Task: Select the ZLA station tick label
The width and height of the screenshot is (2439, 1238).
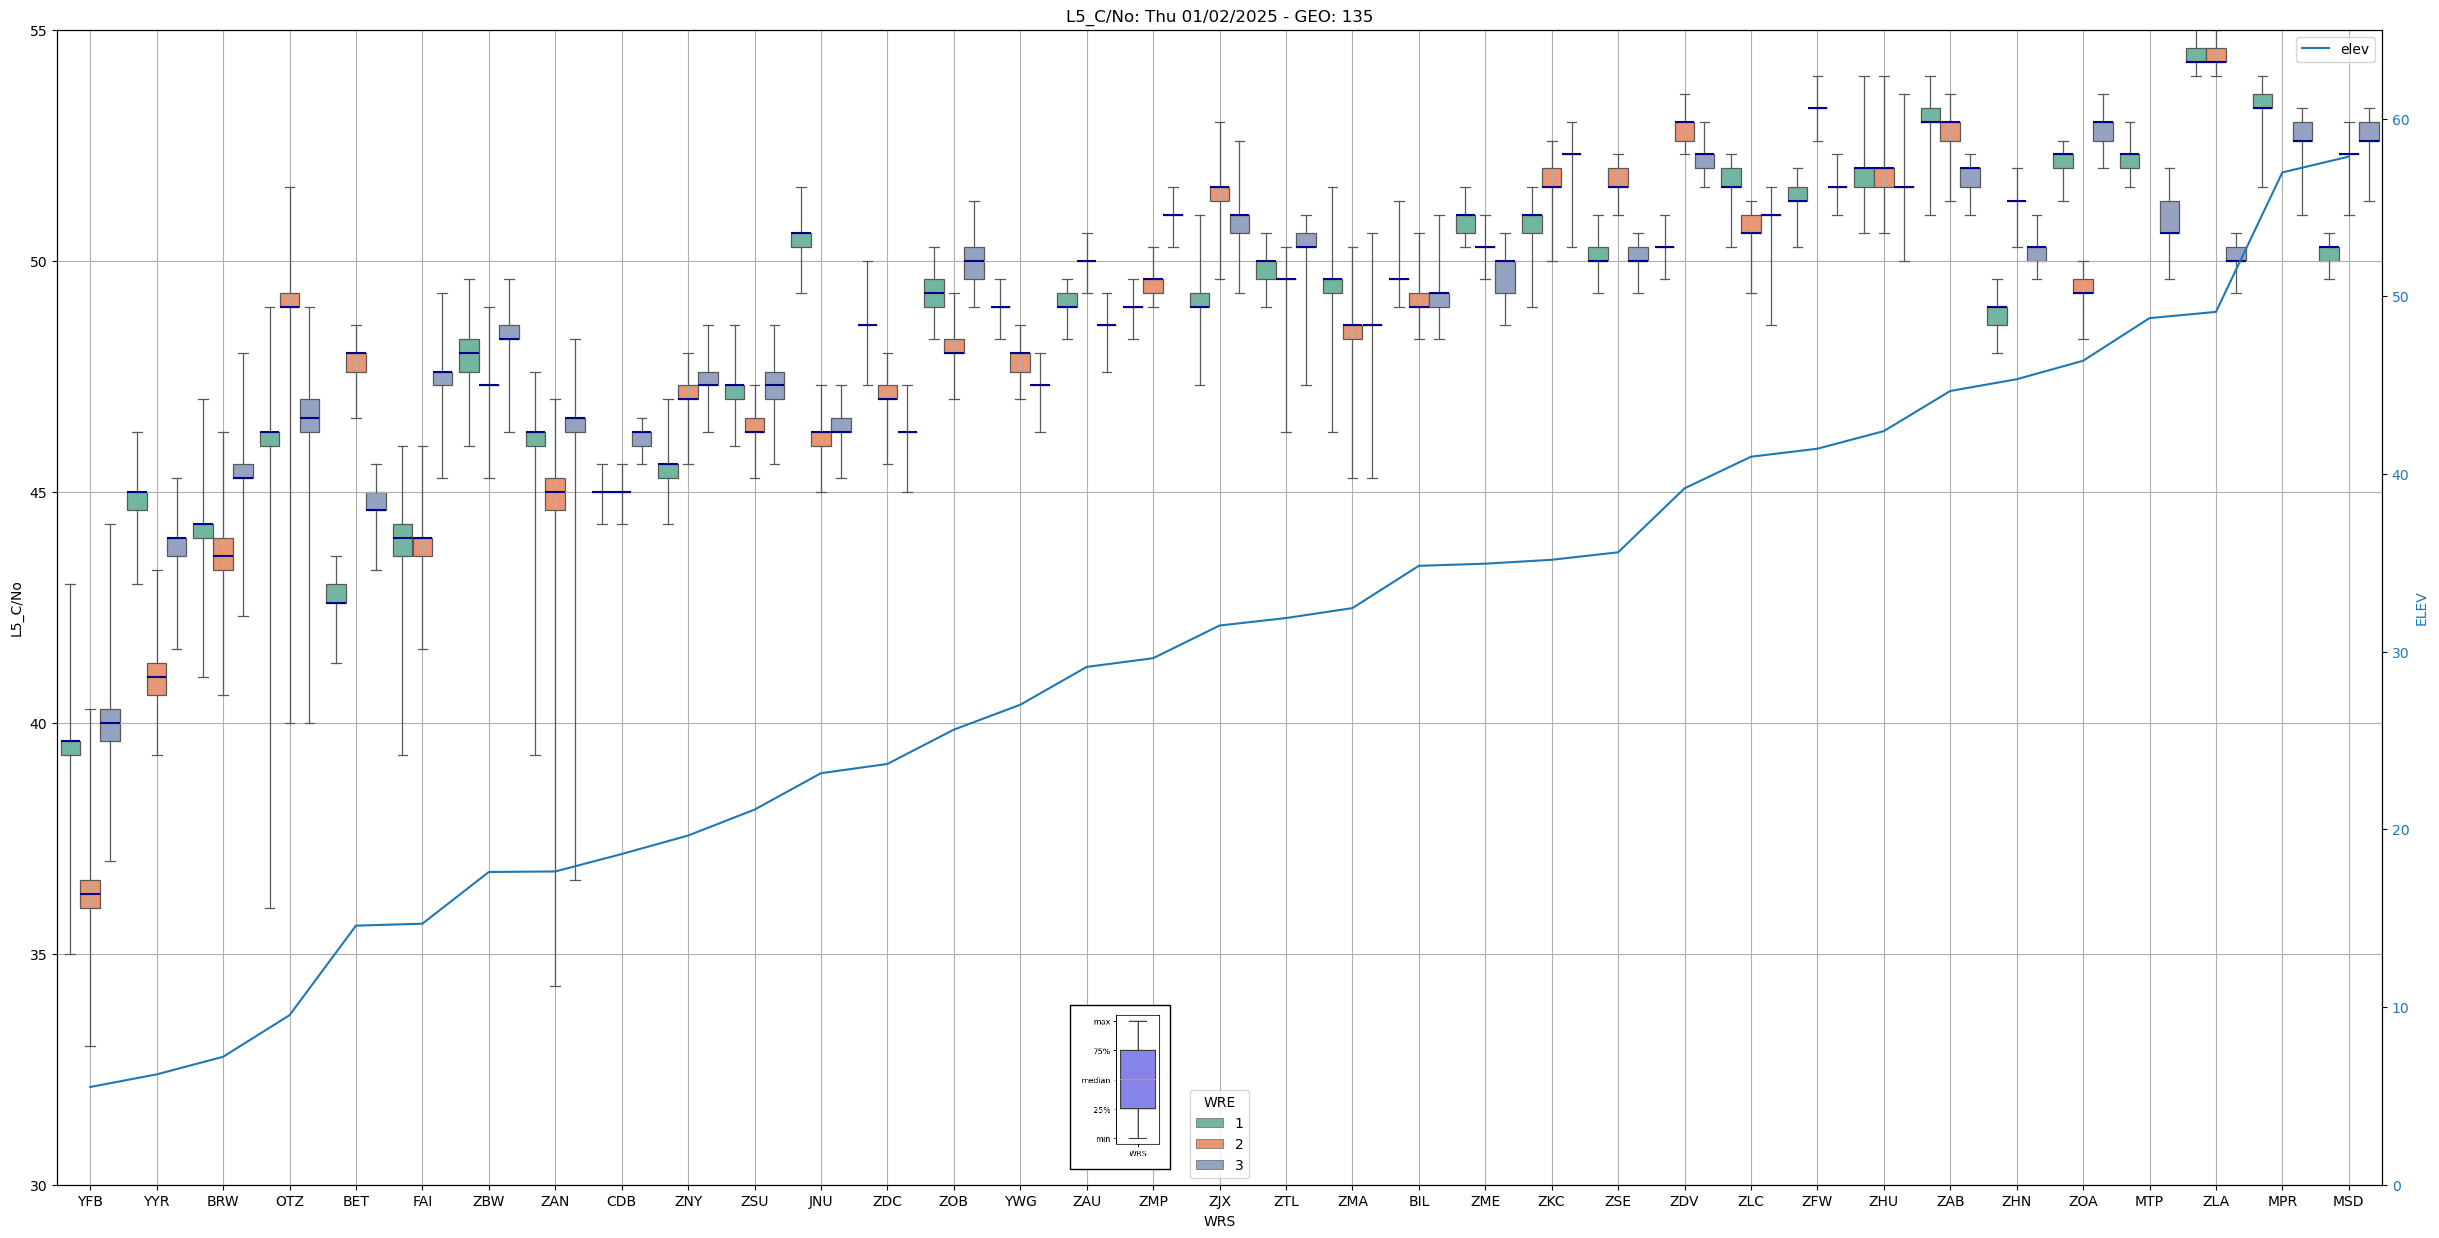Action: (x=2215, y=1201)
